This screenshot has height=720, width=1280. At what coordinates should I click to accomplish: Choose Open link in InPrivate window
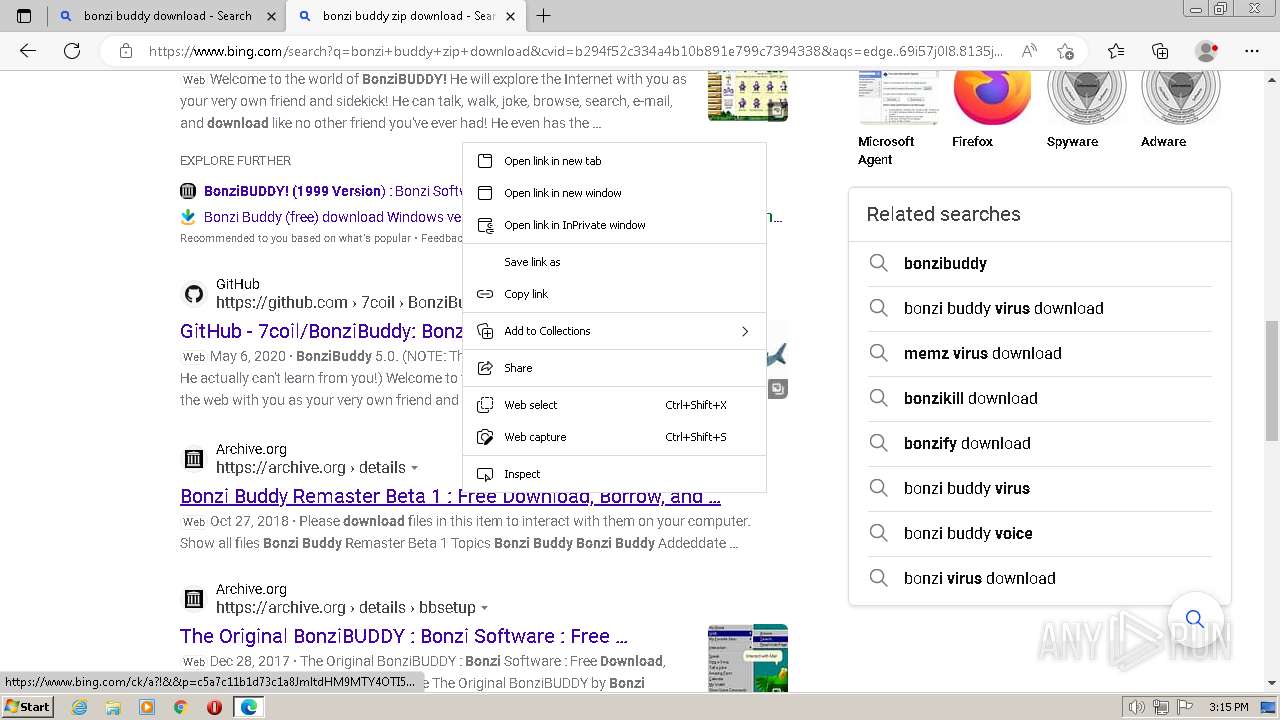[614, 225]
